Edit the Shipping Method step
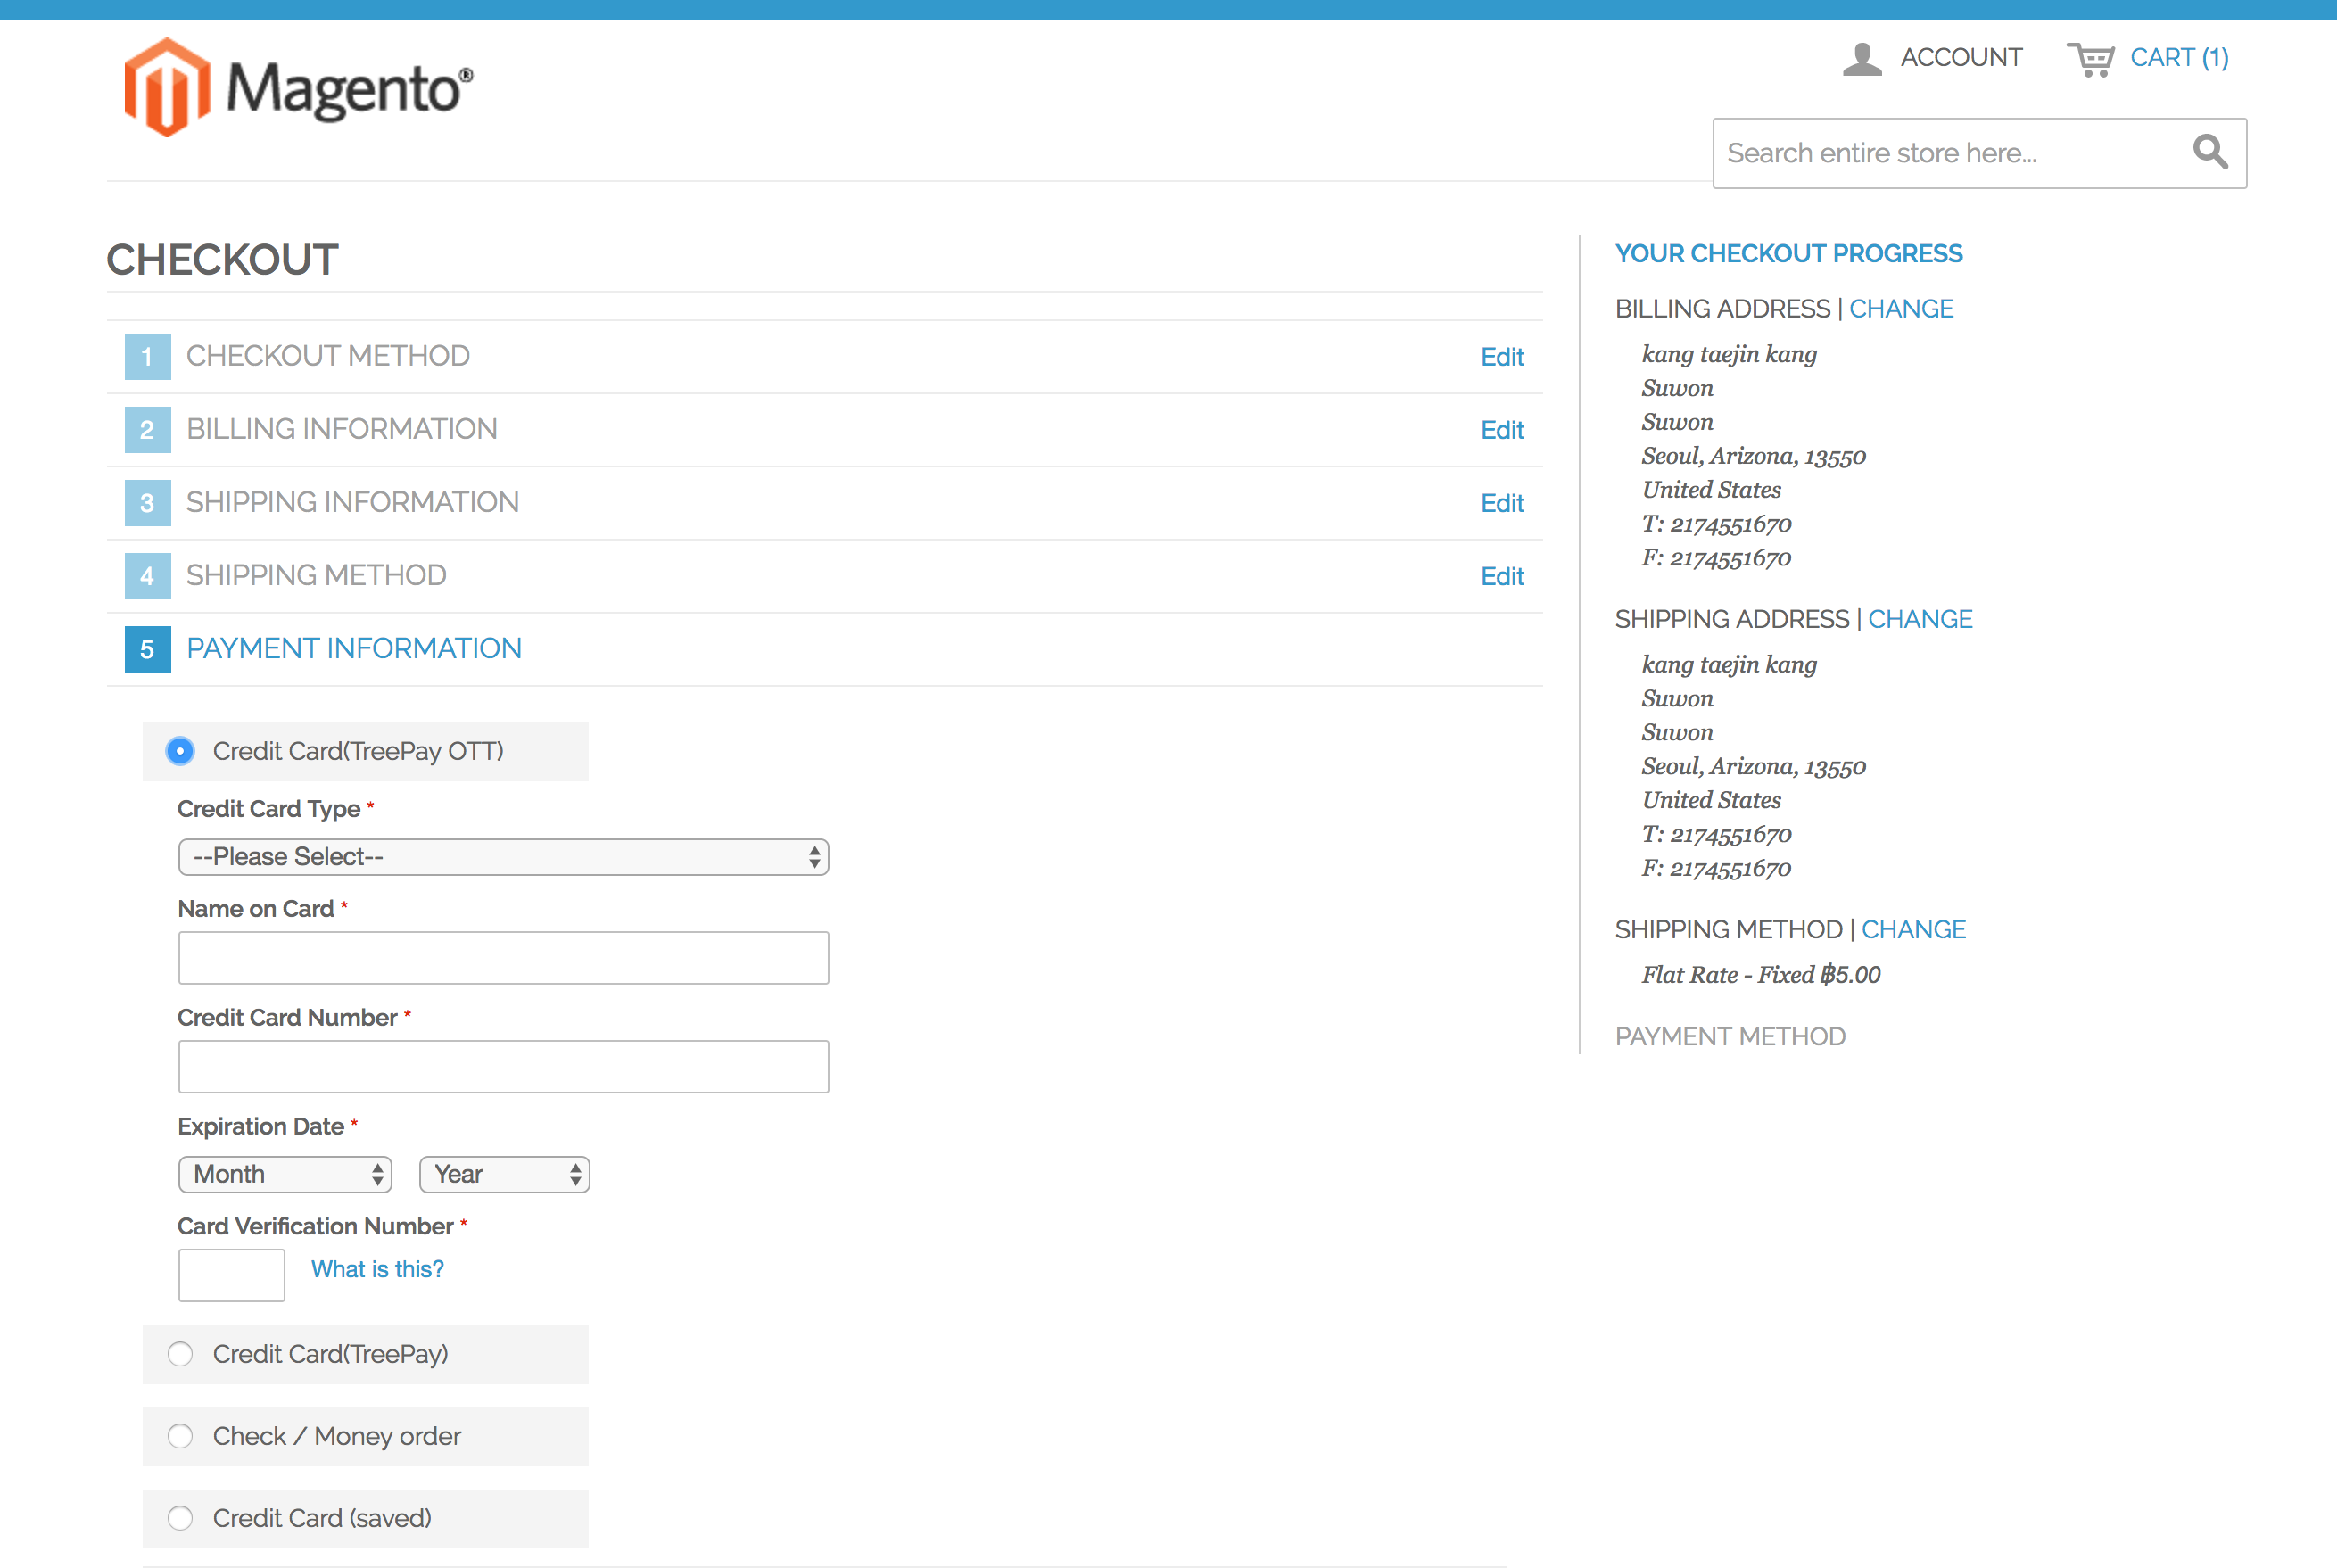This screenshot has width=2337, height=1568. 1502,576
